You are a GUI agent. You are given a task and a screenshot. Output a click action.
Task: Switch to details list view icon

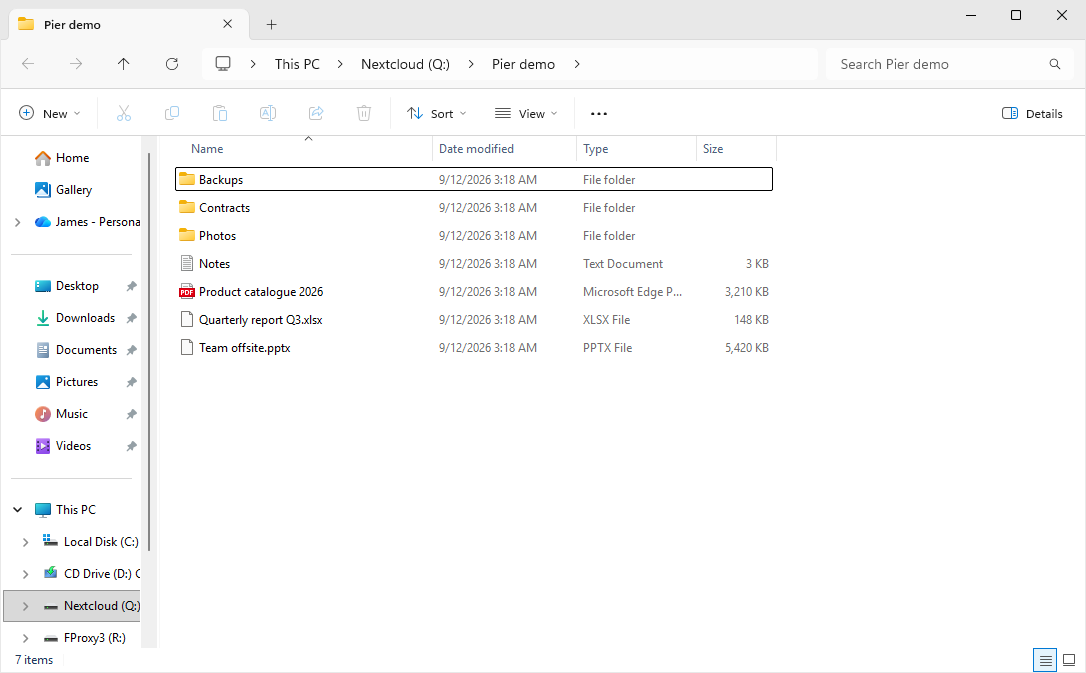pos(1045,660)
